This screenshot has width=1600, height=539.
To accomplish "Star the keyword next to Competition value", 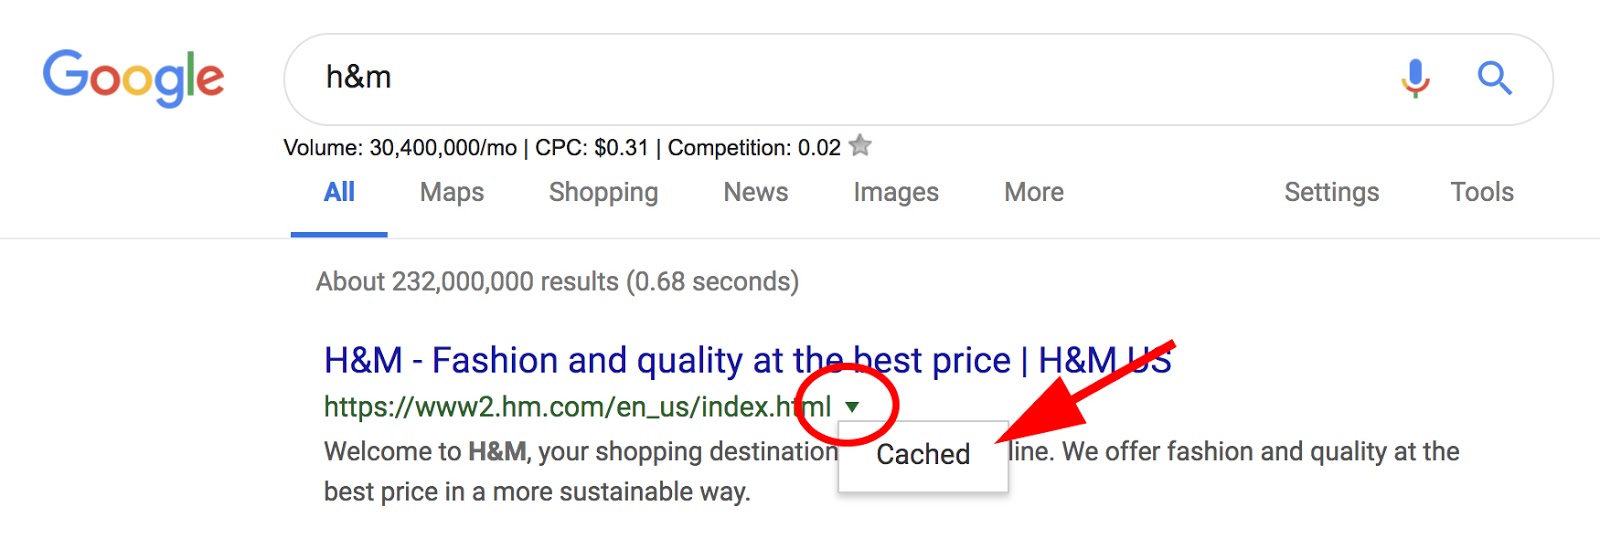I will pos(860,146).
